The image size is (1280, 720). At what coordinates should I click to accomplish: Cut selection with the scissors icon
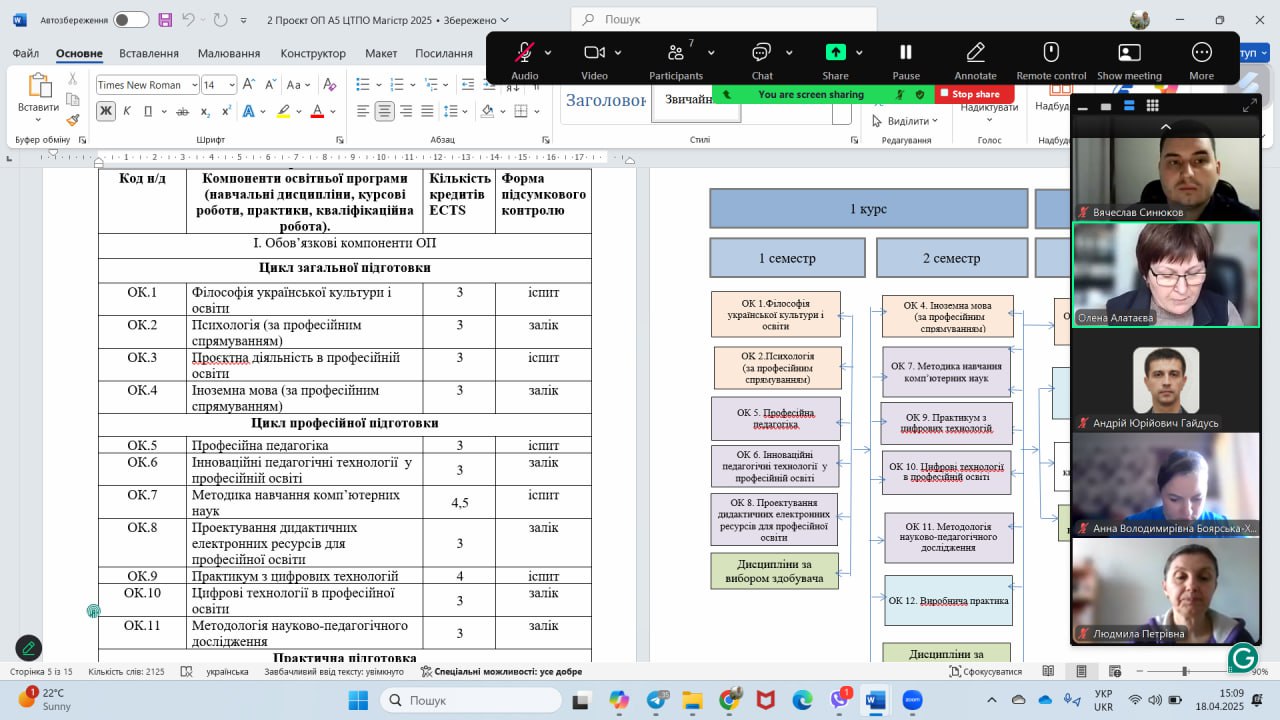73,79
